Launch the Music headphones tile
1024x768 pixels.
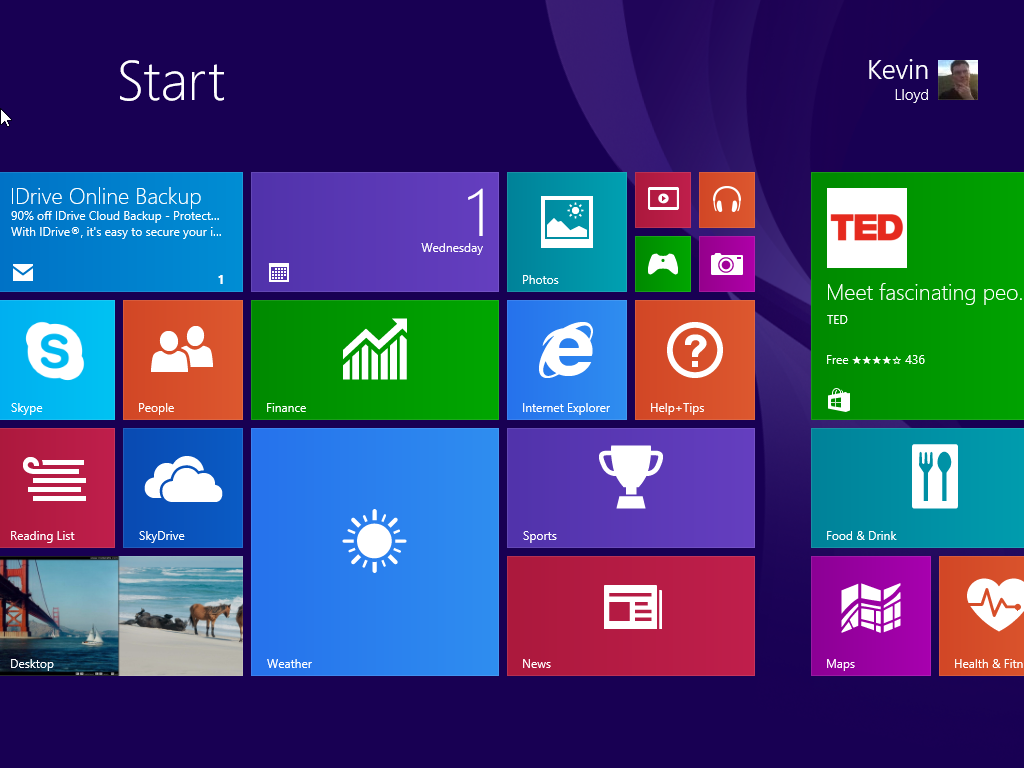pyautogui.click(x=727, y=200)
